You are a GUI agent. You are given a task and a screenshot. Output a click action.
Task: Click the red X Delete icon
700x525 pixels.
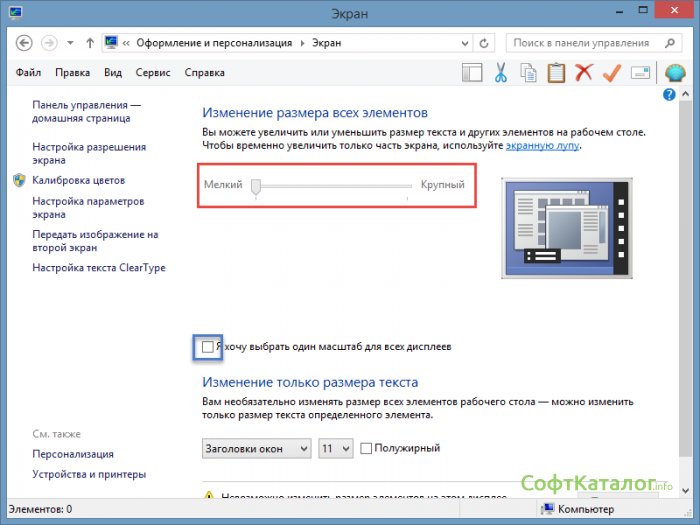(x=584, y=73)
